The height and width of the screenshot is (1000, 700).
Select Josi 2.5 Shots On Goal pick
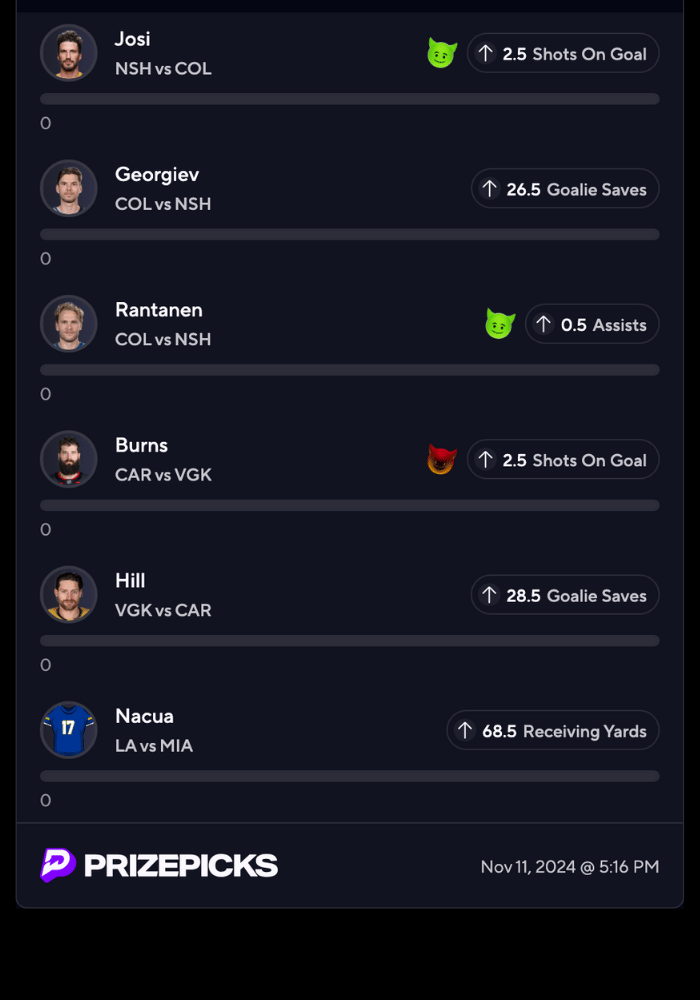click(563, 54)
